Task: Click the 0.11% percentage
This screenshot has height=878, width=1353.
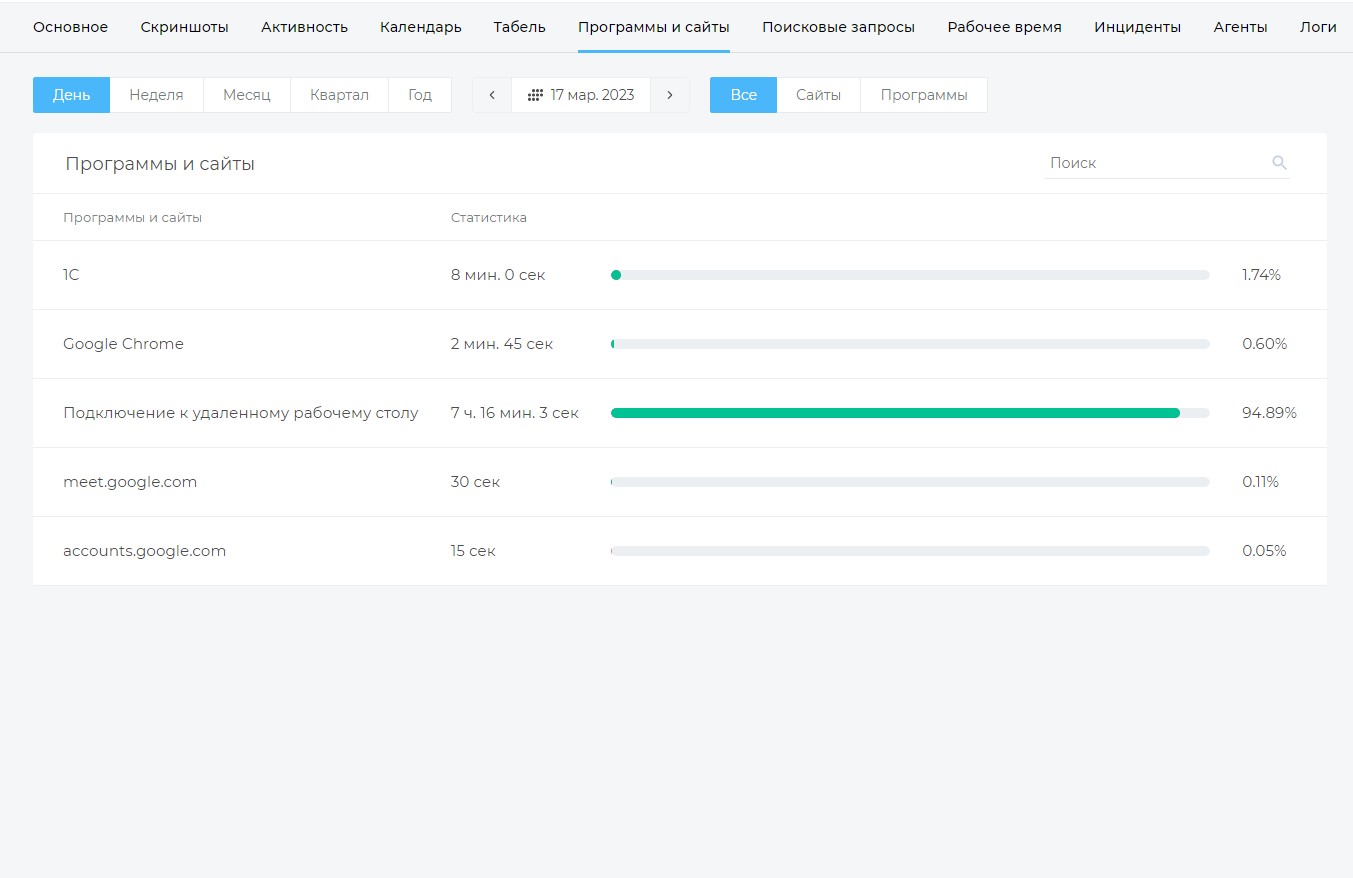Action: (x=1260, y=482)
